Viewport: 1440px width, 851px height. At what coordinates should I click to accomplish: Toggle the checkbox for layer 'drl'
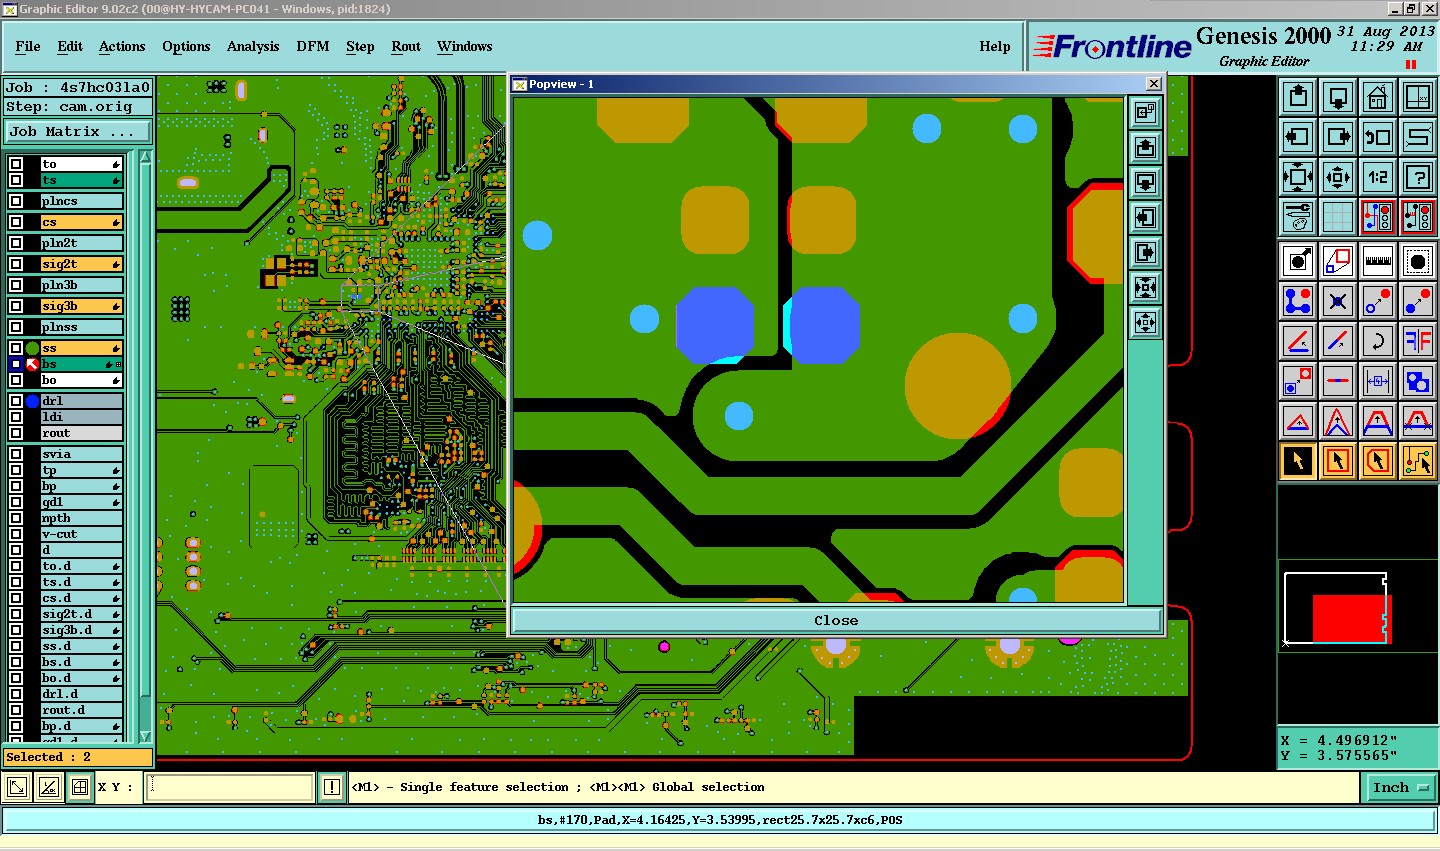[16, 401]
